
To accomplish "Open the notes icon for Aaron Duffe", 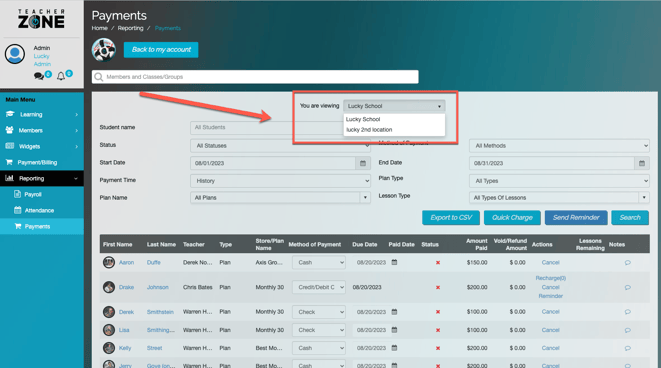I will pyautogui.click(x=627, y=263).
